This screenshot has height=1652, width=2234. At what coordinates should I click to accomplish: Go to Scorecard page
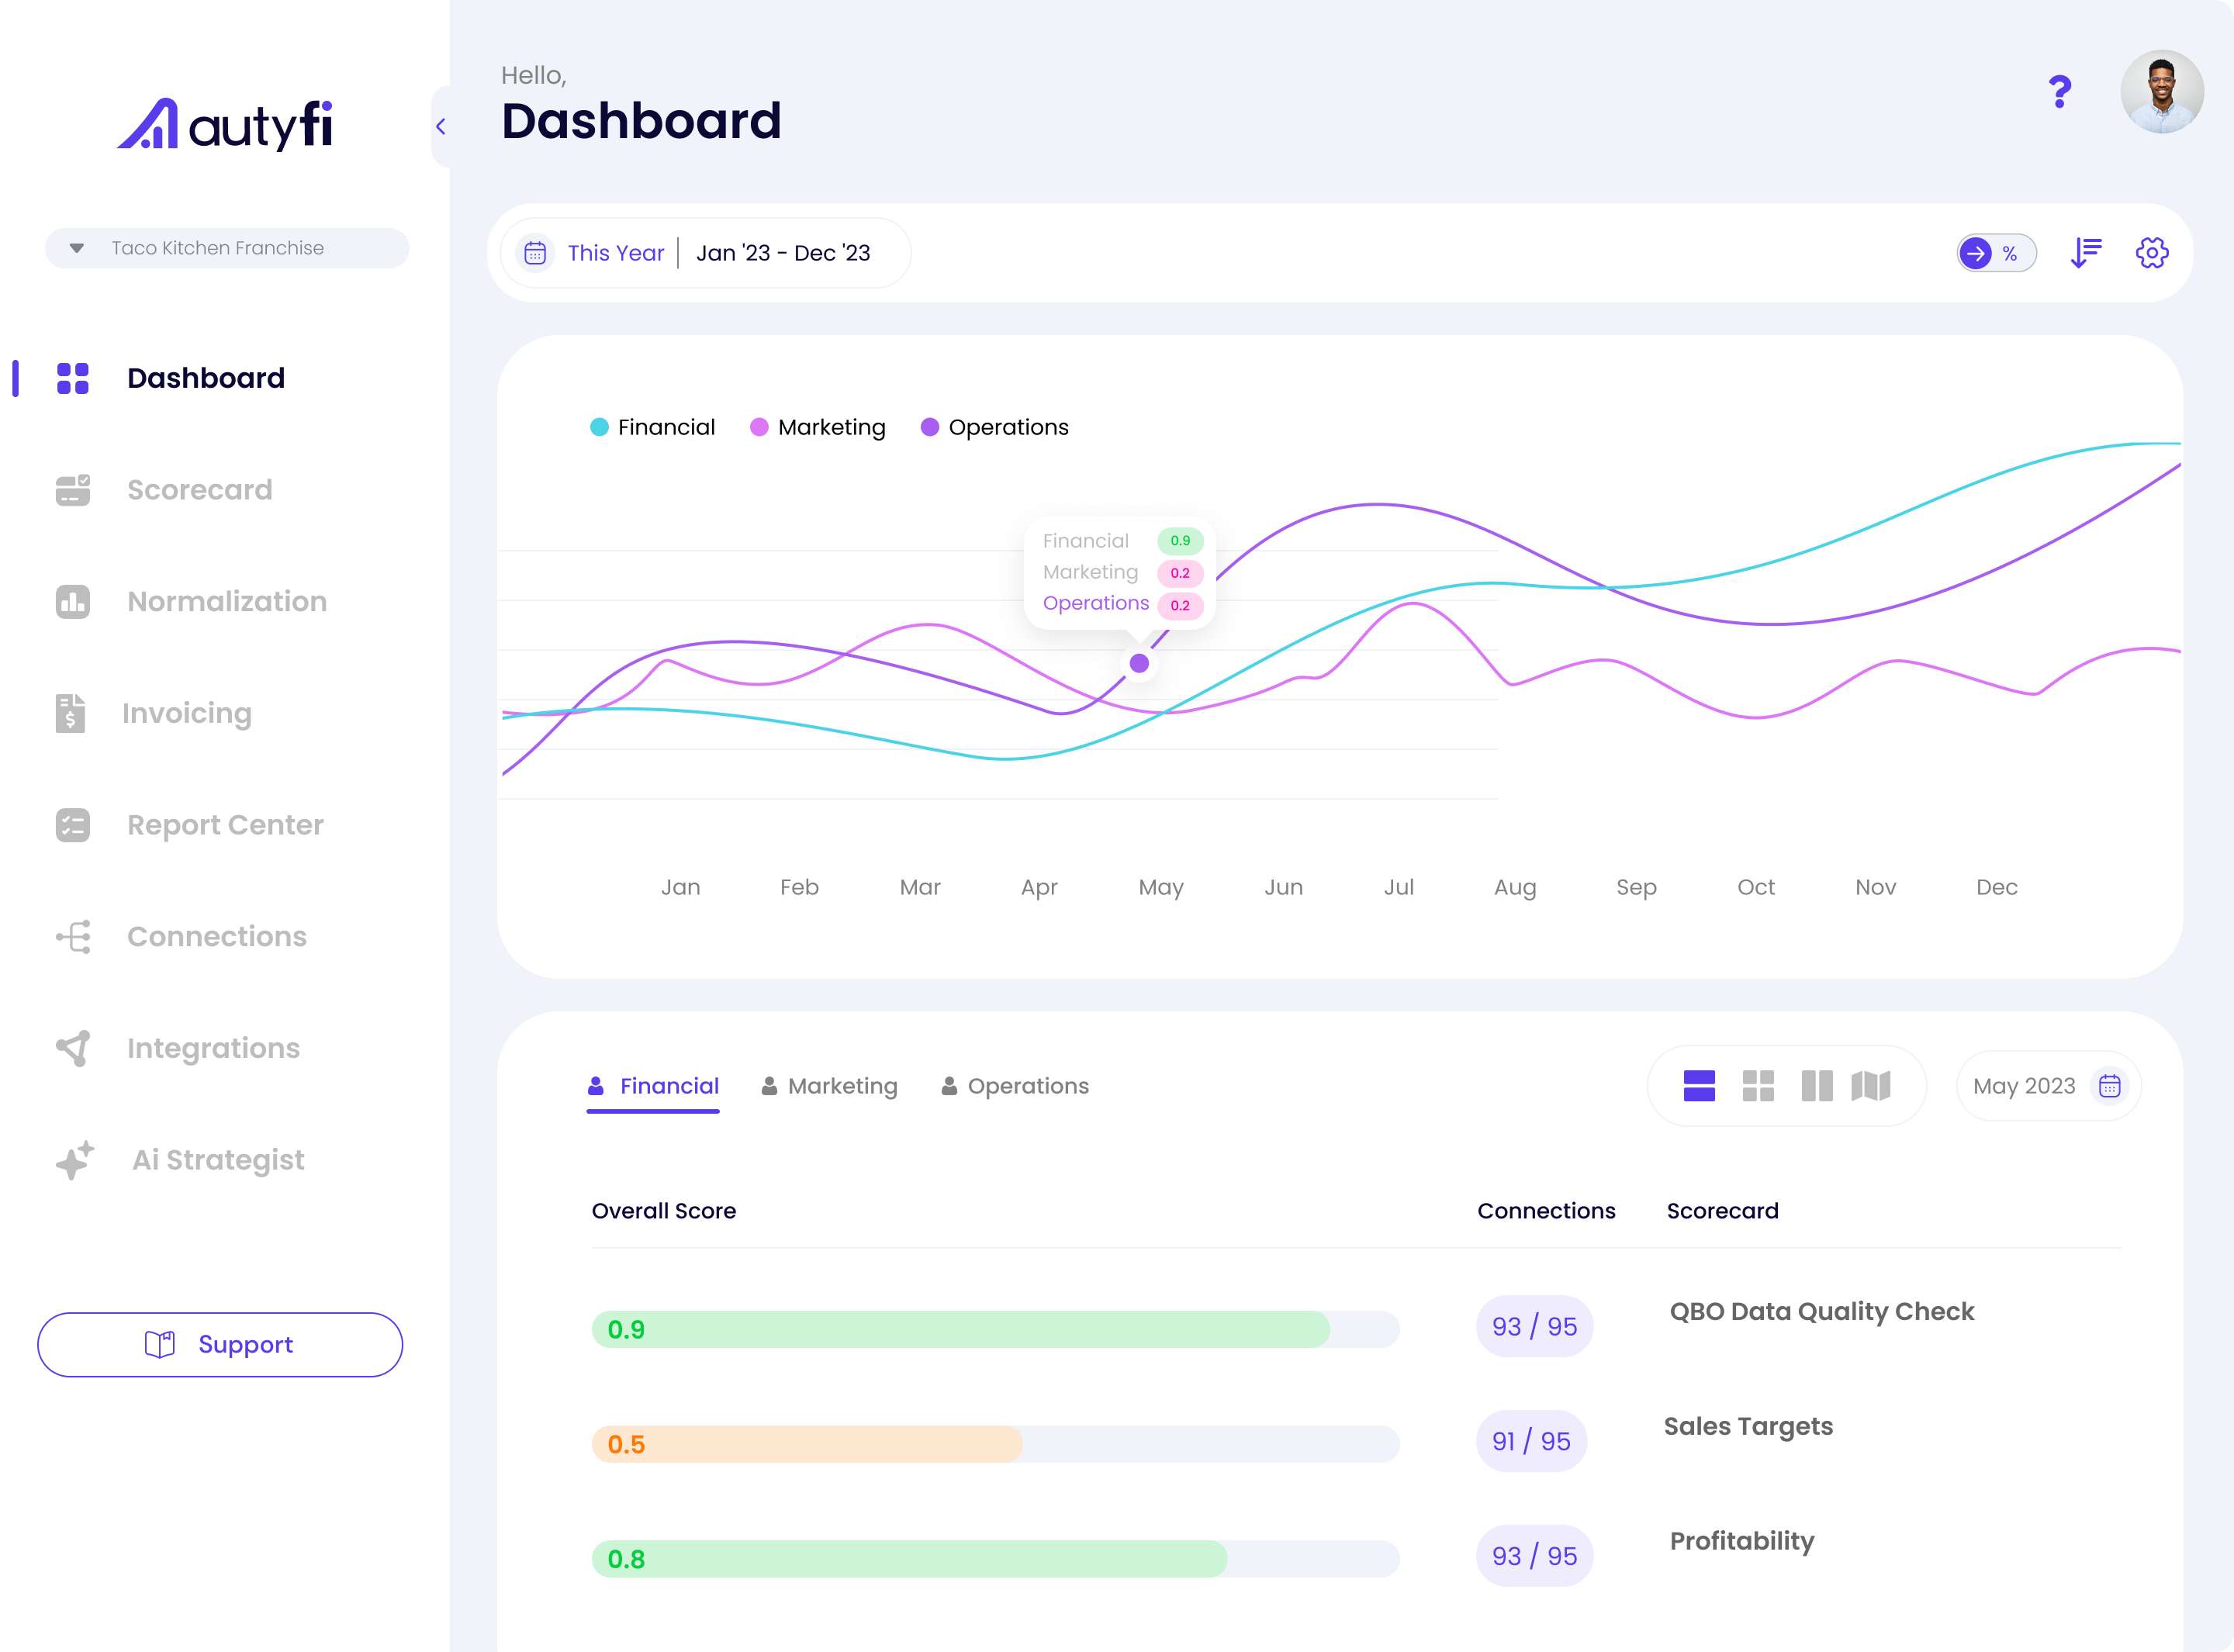coord(200,490)
